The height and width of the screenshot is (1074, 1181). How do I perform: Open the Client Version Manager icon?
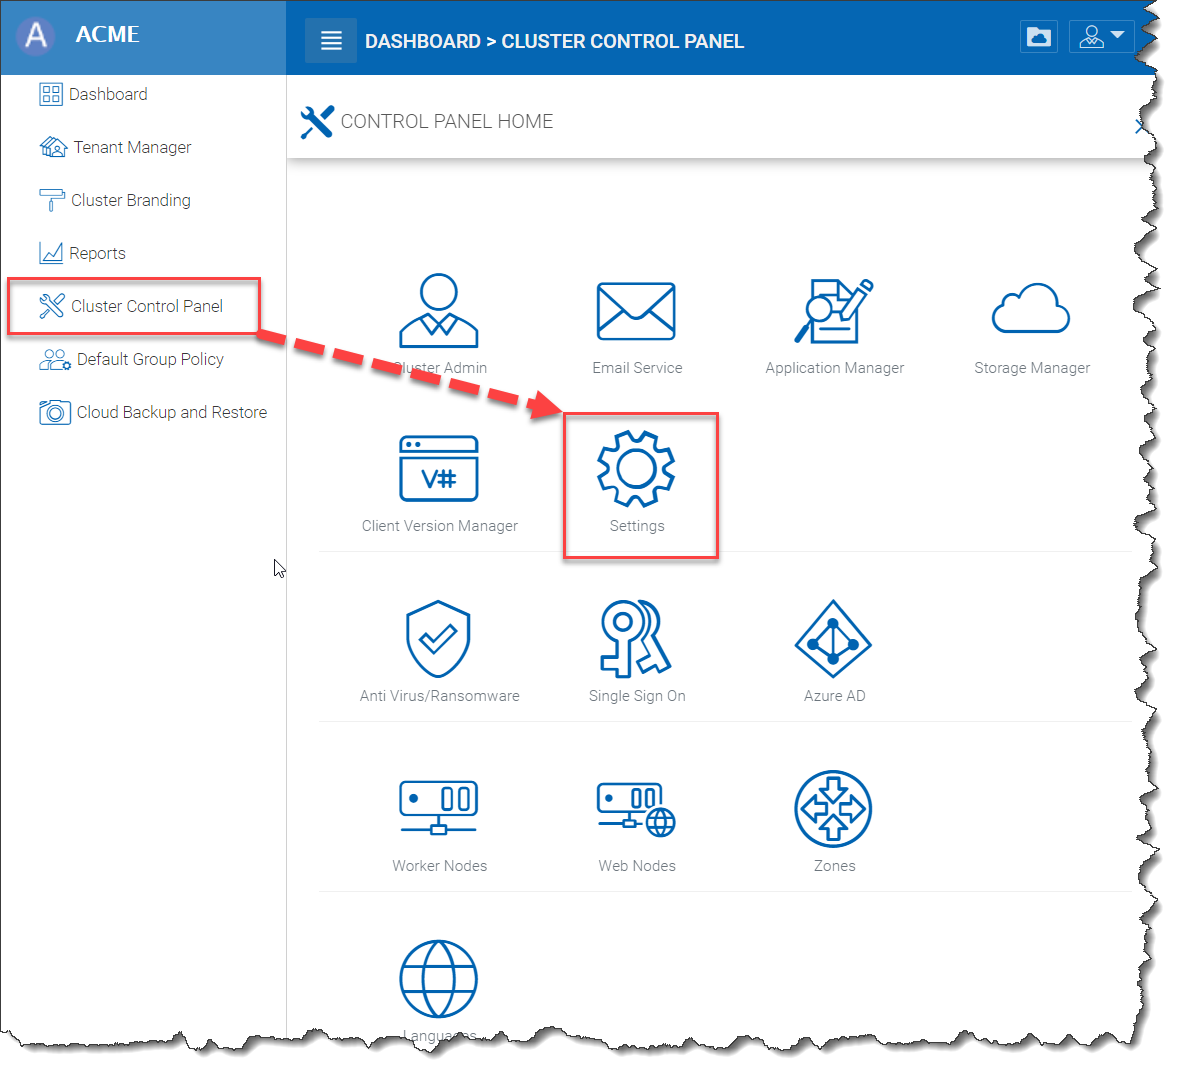point(439,469)
